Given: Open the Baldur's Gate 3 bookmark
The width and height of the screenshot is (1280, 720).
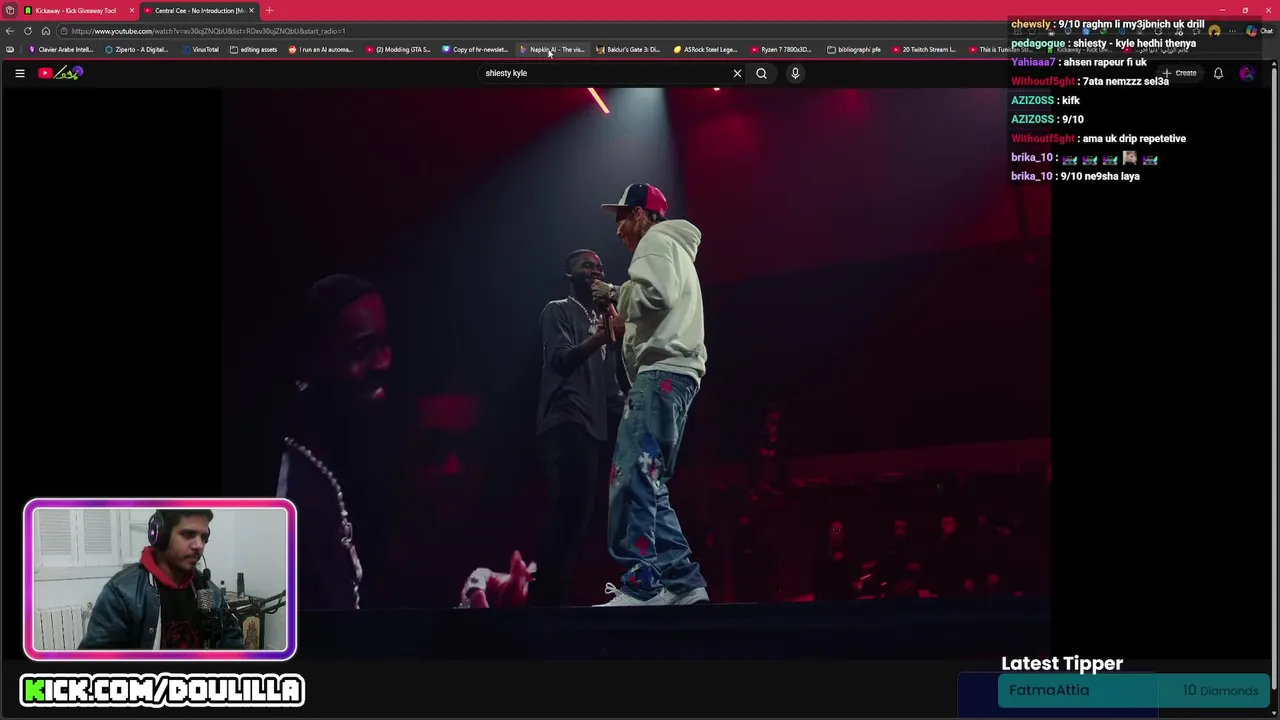Looking at the screenshot, I should pyautogui.click(x=629, y=49).
